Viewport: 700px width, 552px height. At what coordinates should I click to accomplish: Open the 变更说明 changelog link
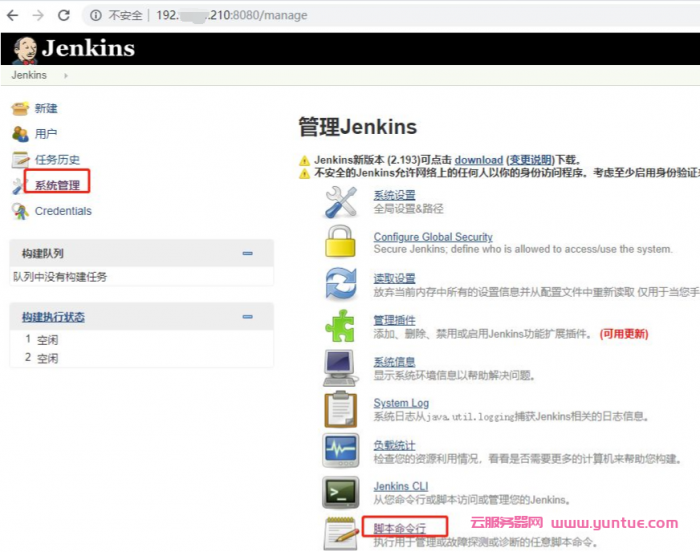point(531,160)
